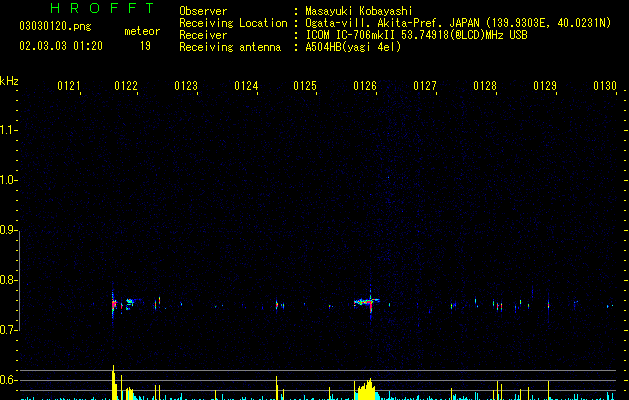Click the kHz axis unit label

pos(9,81)
